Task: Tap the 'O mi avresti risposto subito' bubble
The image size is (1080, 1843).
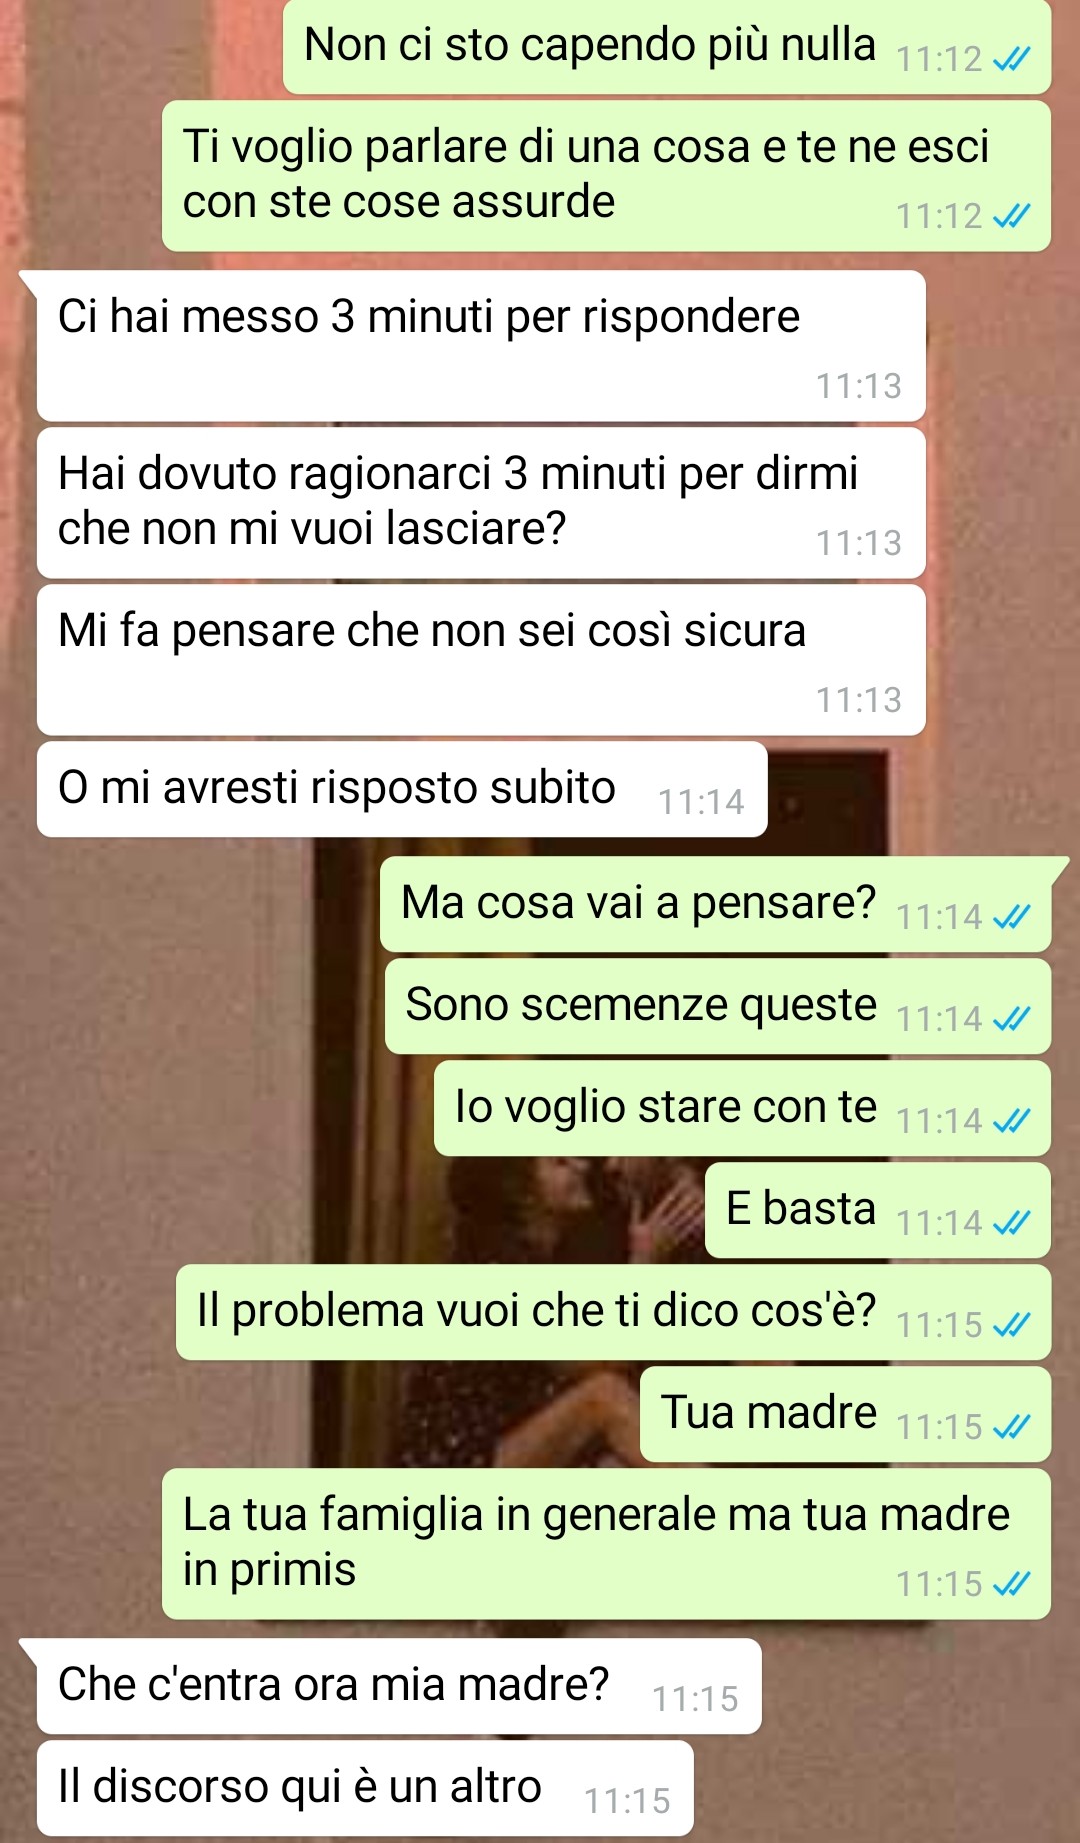Action: pos(402,789)
